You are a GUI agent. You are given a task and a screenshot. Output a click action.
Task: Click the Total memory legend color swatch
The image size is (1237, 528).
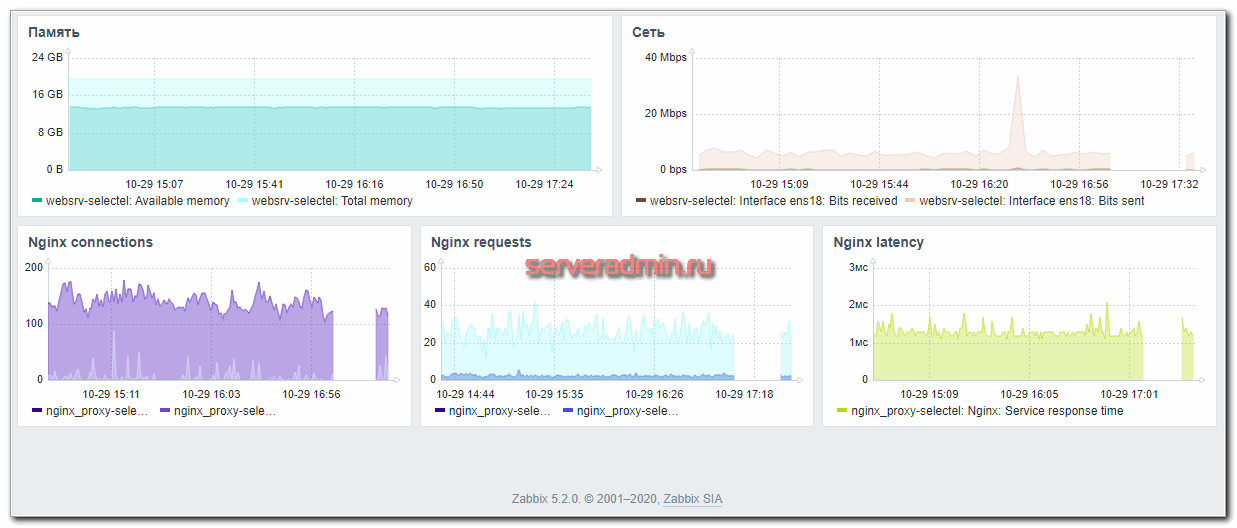tap(243, 201)
